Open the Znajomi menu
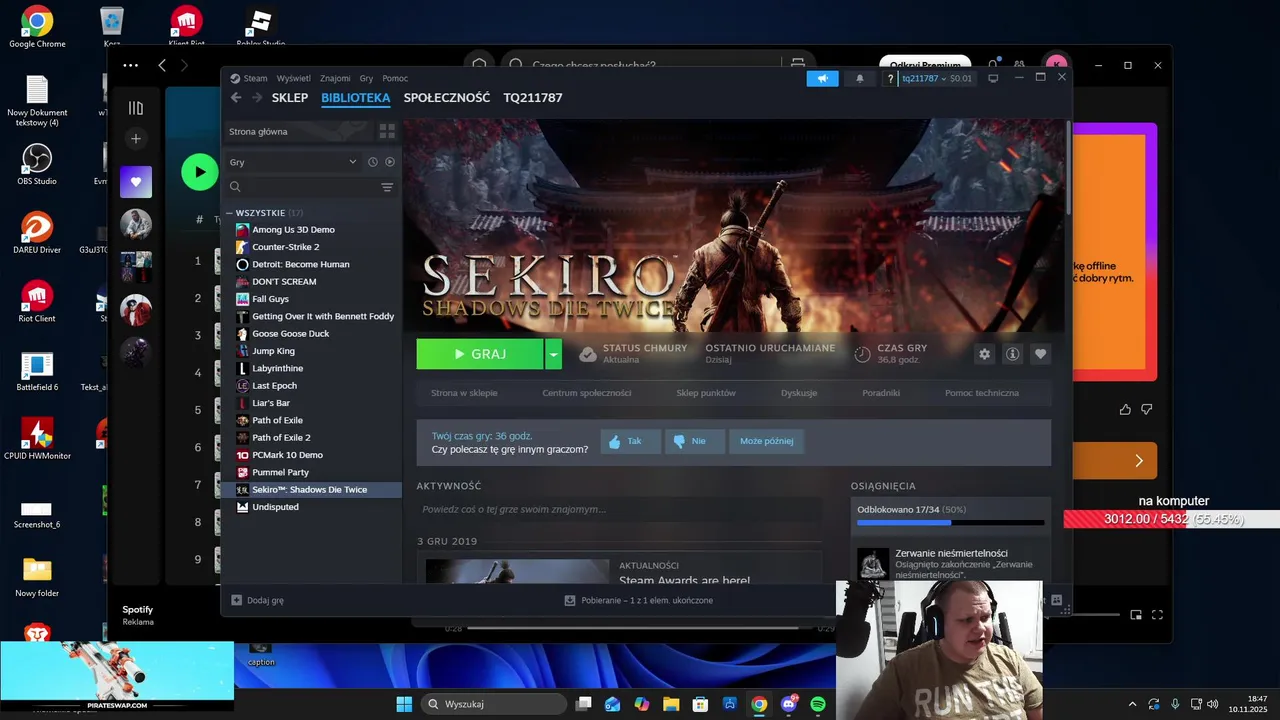The width and height of the screenshot is (1280, 720). pyautogui.click(x=335, y=78)
